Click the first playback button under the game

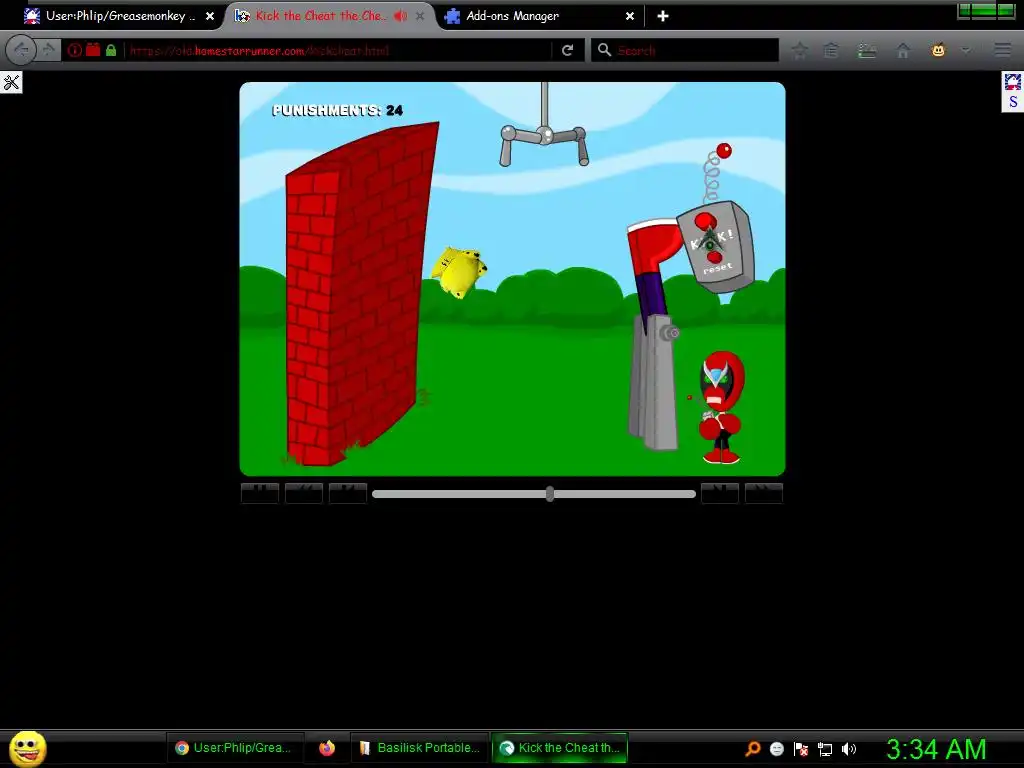click(260, 493)
